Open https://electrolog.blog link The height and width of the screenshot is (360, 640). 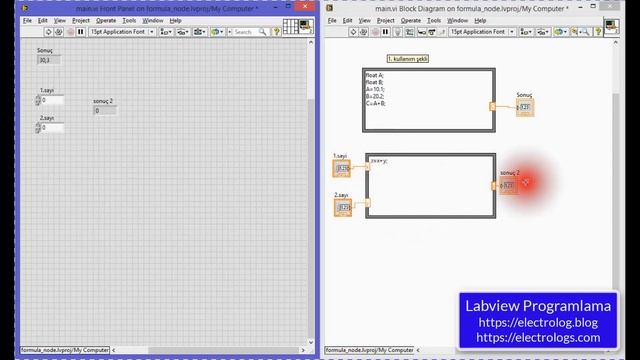click(538, 322)
